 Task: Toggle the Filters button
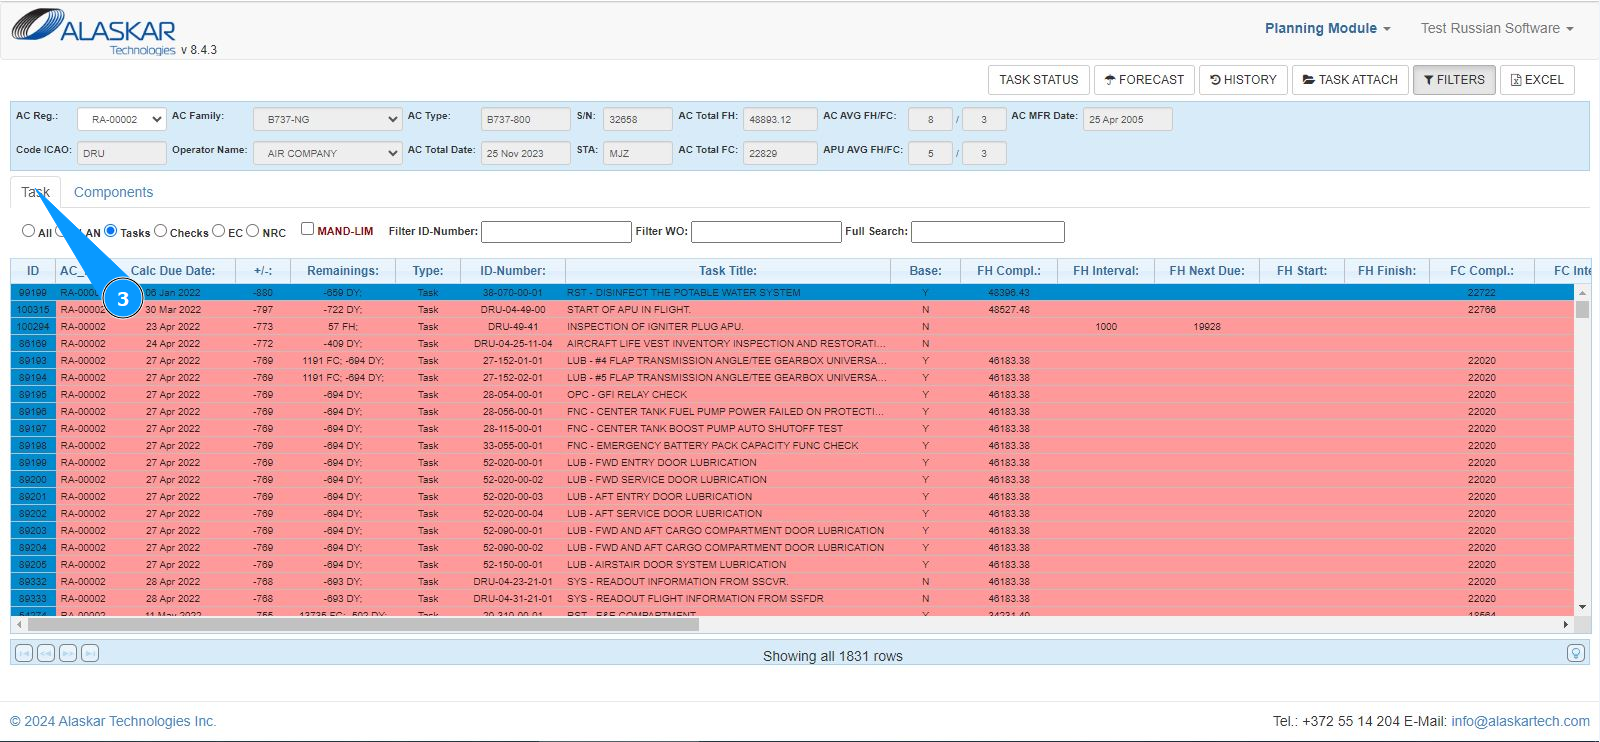(1454, 80)
